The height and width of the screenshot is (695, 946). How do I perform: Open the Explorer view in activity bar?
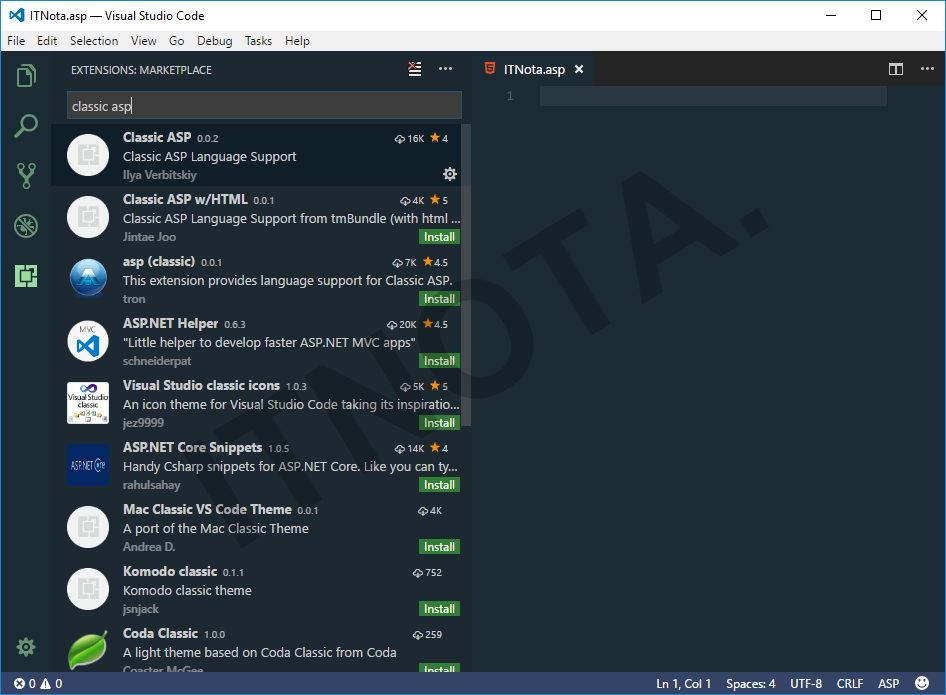coord(26,75)
